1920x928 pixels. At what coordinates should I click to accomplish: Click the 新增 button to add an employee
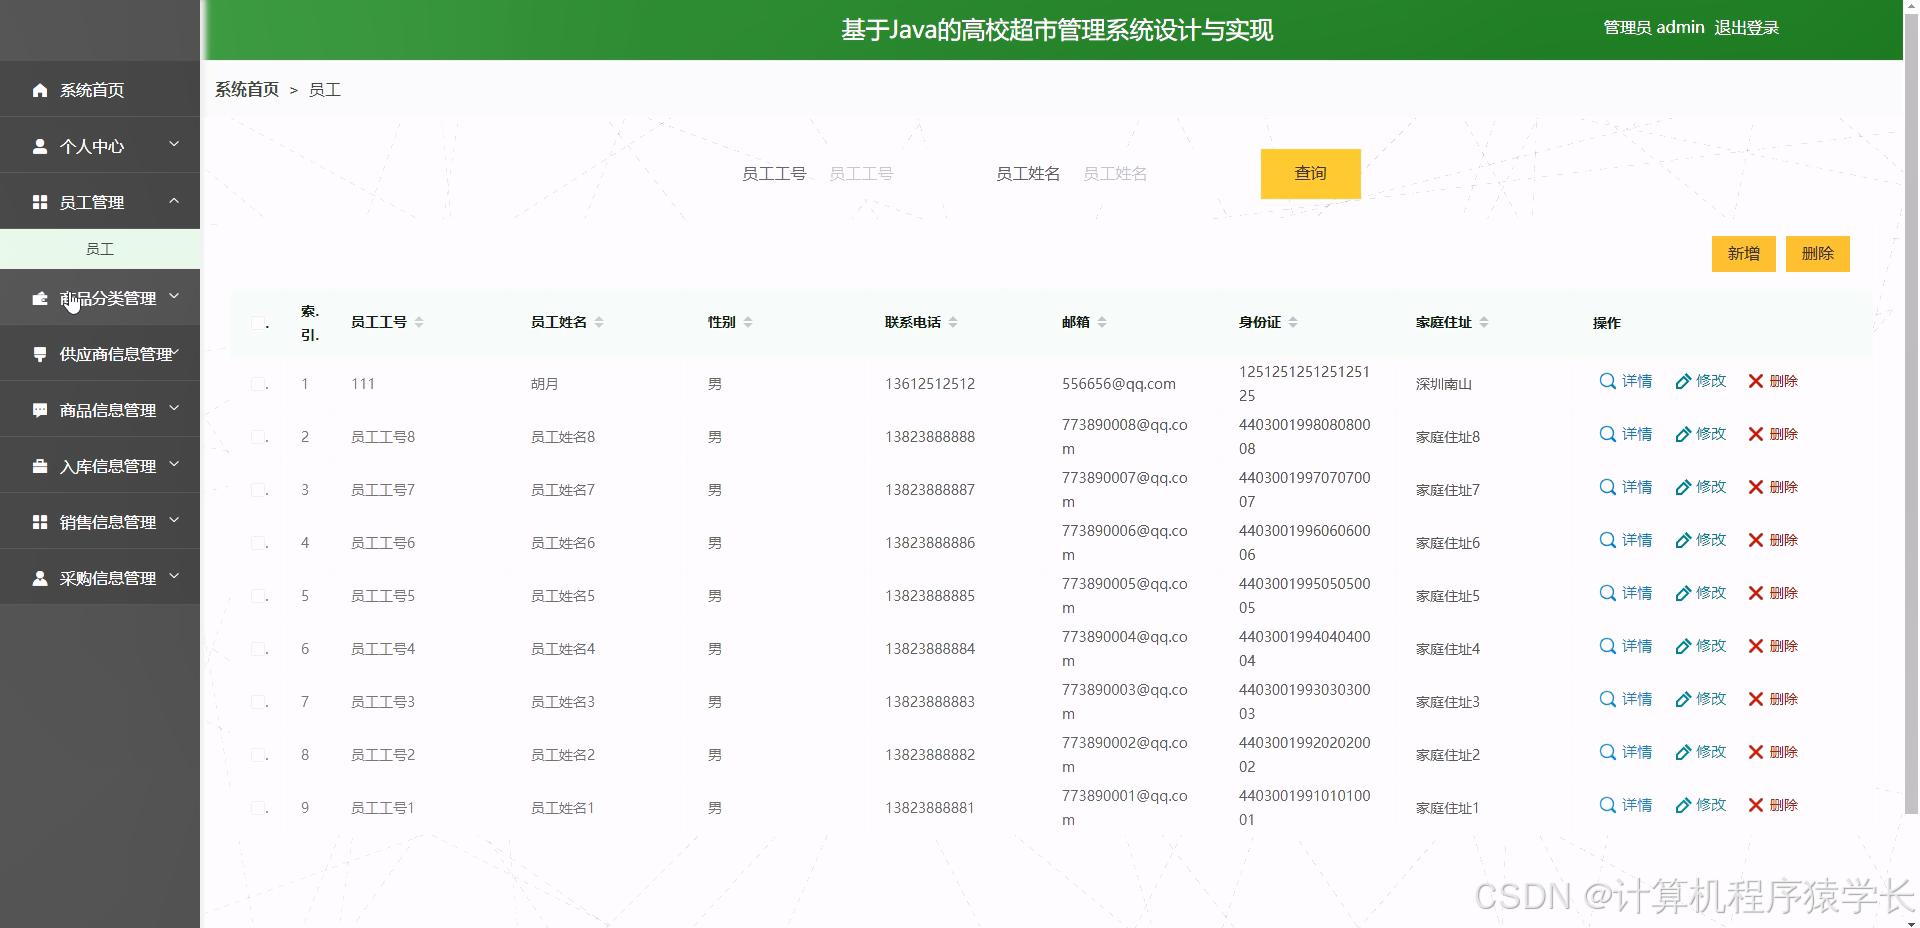[x=1743, y=253]
